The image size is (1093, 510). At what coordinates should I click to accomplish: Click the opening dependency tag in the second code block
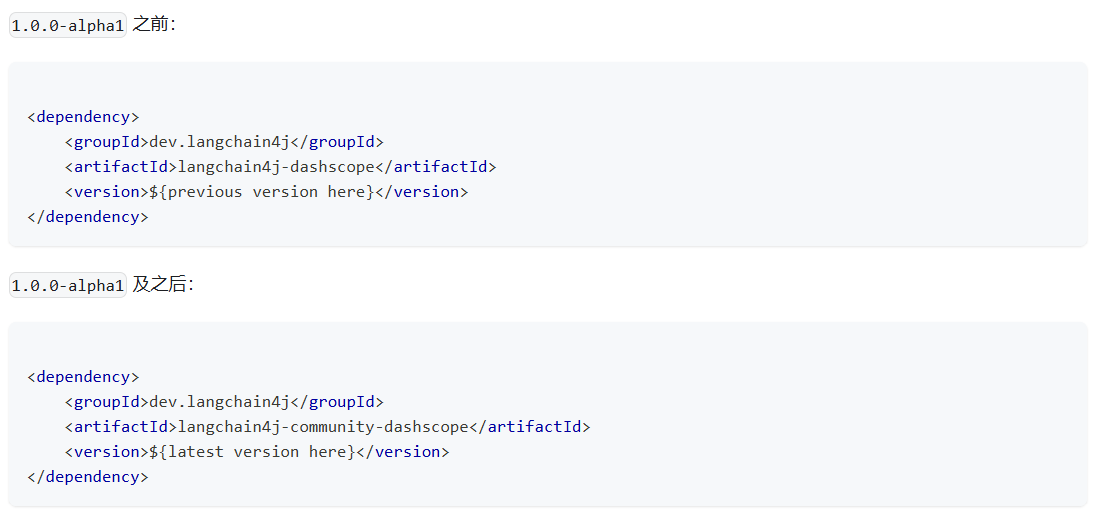coord(83,377)
